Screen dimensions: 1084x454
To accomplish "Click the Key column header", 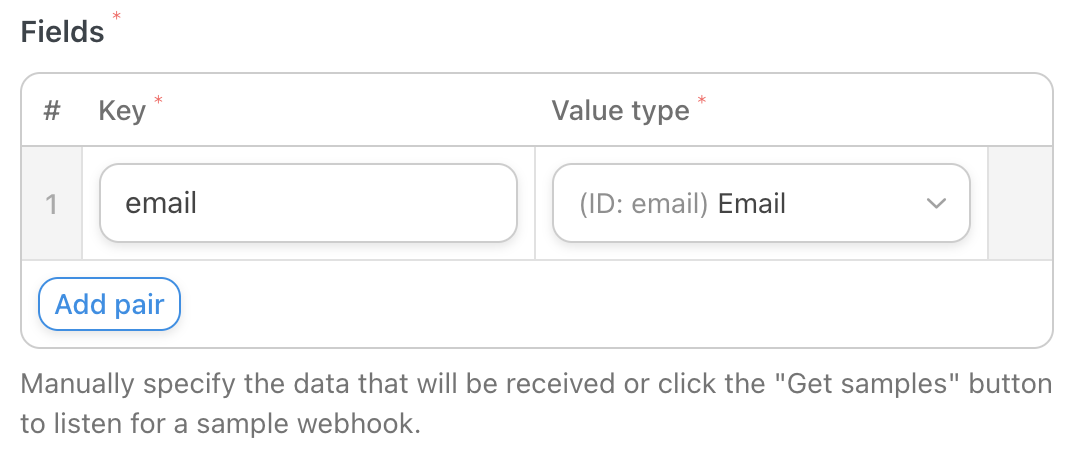I will point(122,110).
